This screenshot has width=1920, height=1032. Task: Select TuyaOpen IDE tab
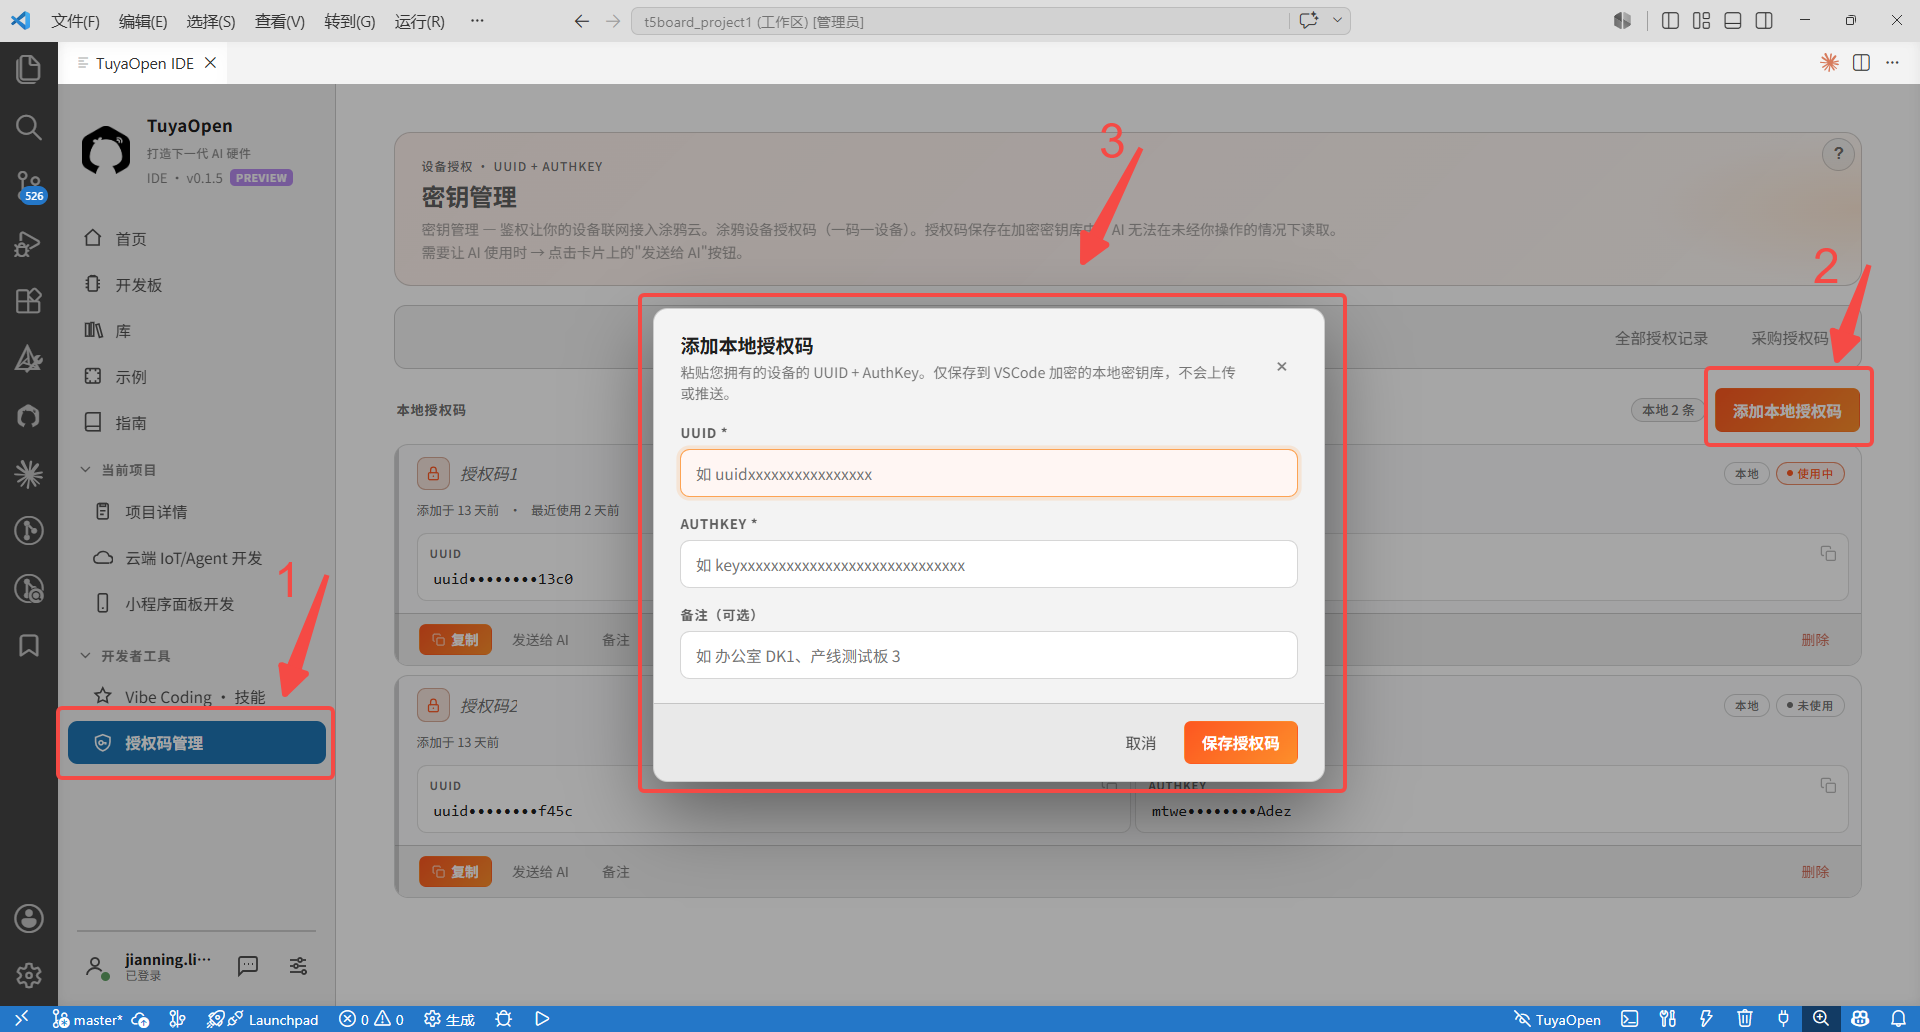(145, 63)
